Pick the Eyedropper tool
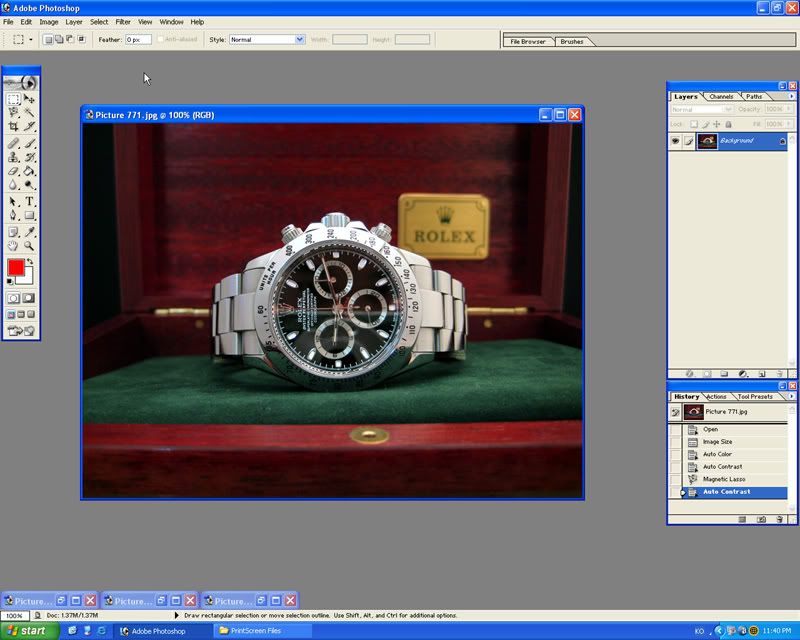Viewport: 800px width, 640px height. (29, 233)
